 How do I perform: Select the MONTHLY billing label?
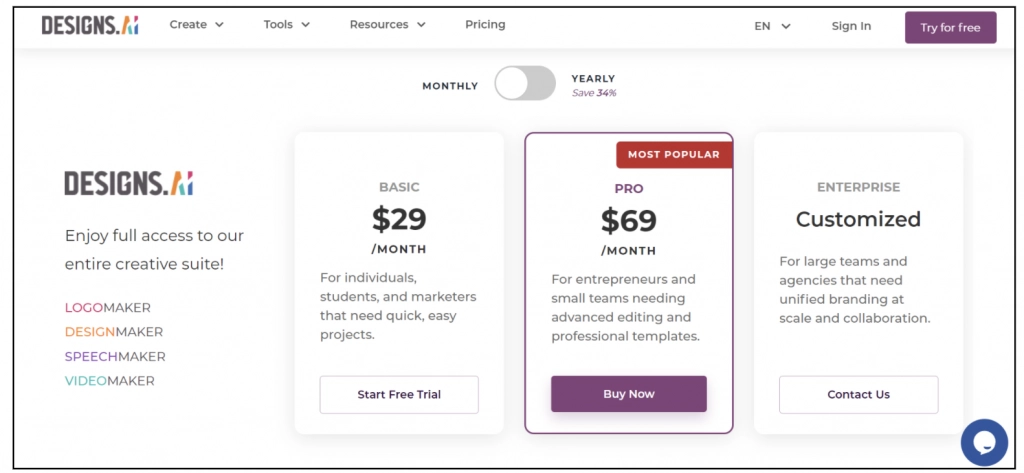[x=450, y=86]
